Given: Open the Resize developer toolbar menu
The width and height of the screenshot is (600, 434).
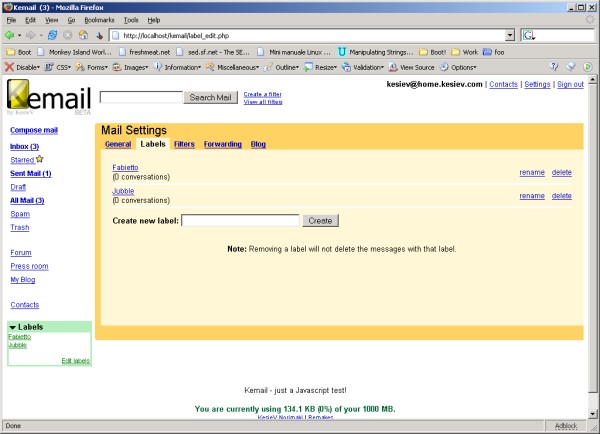Looking at the screenshot, I should pos(320,67).
